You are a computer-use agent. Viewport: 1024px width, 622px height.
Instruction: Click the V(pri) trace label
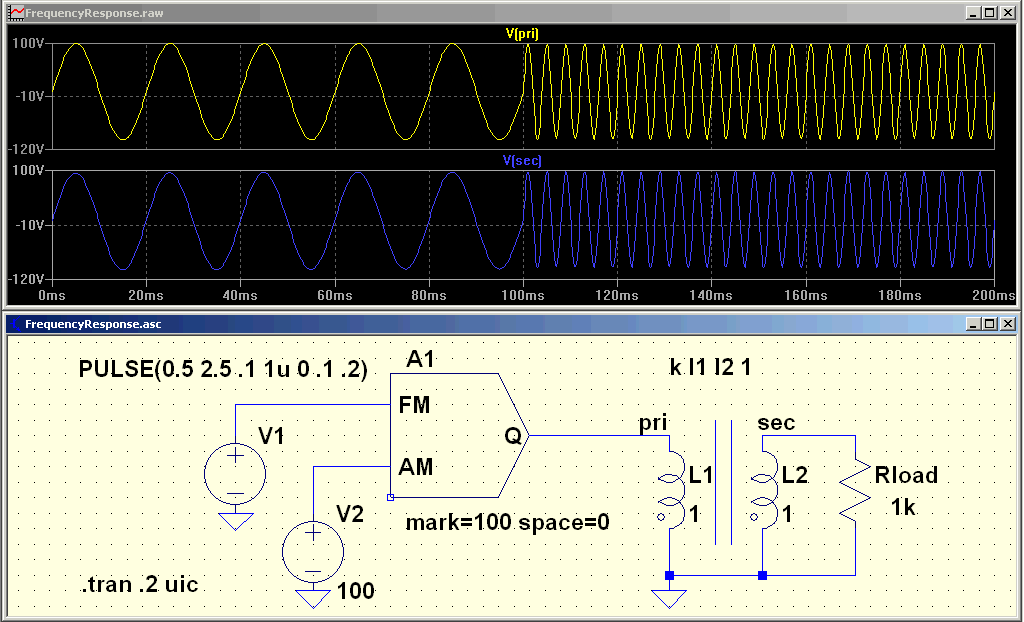[522, 35]
